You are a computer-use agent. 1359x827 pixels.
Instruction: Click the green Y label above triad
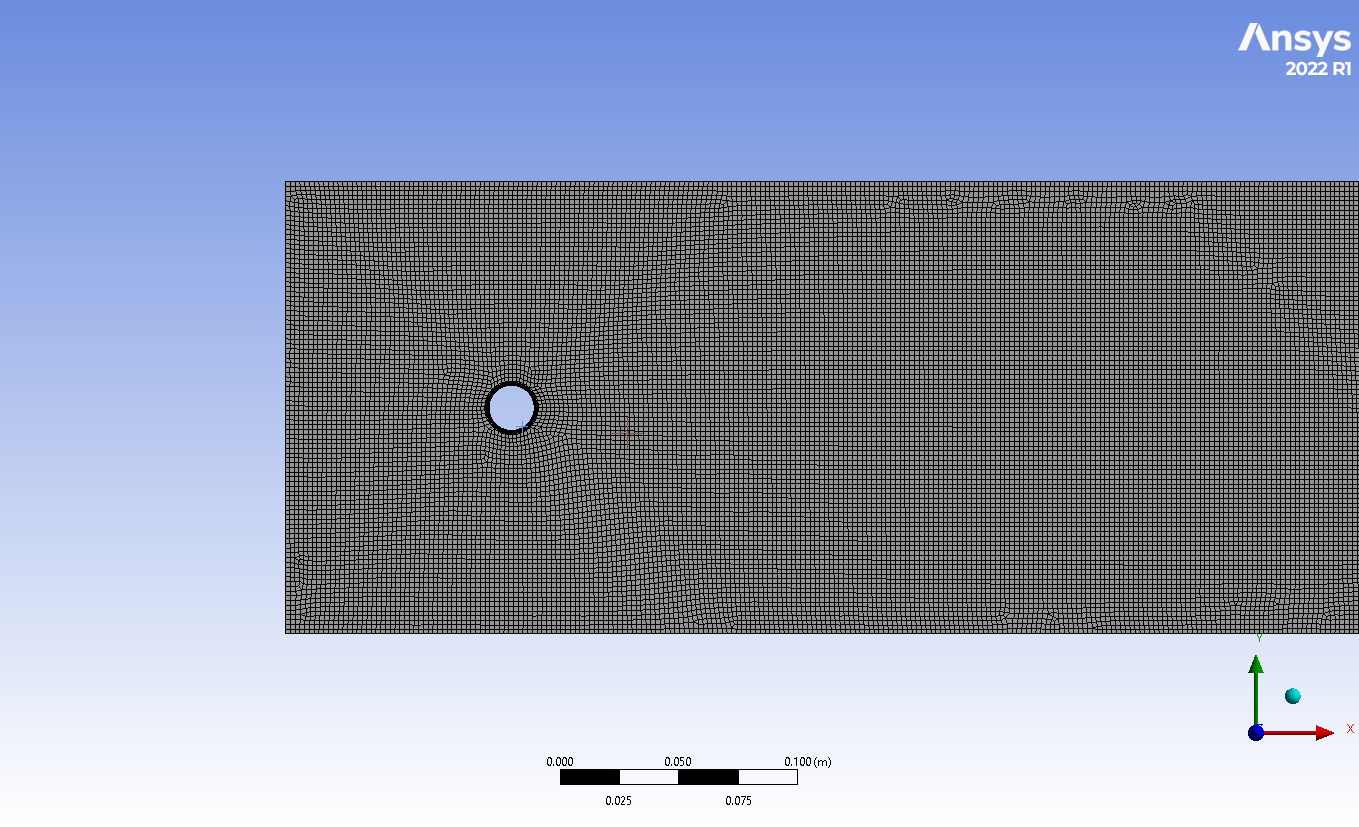[x=1259, y=637]
